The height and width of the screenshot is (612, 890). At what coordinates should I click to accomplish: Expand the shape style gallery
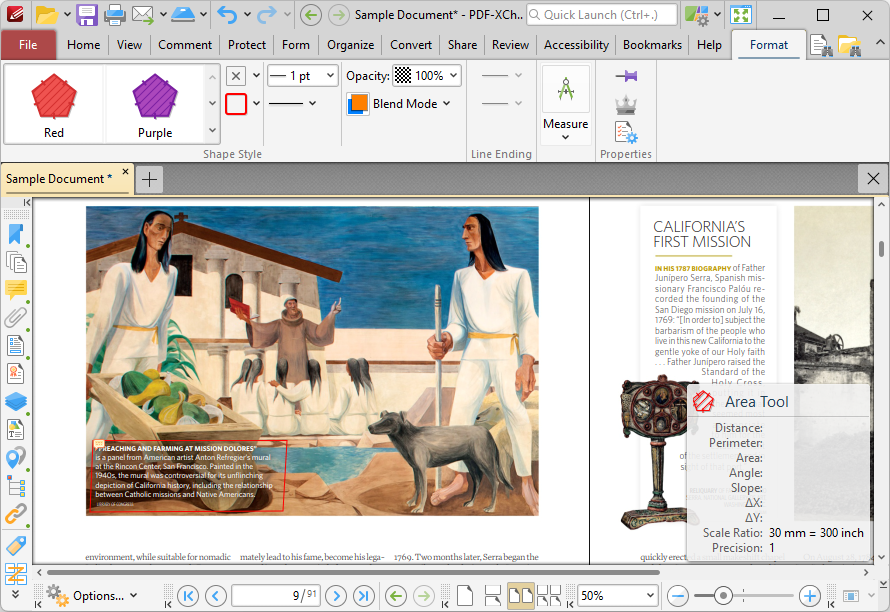[x=212, y=131]
